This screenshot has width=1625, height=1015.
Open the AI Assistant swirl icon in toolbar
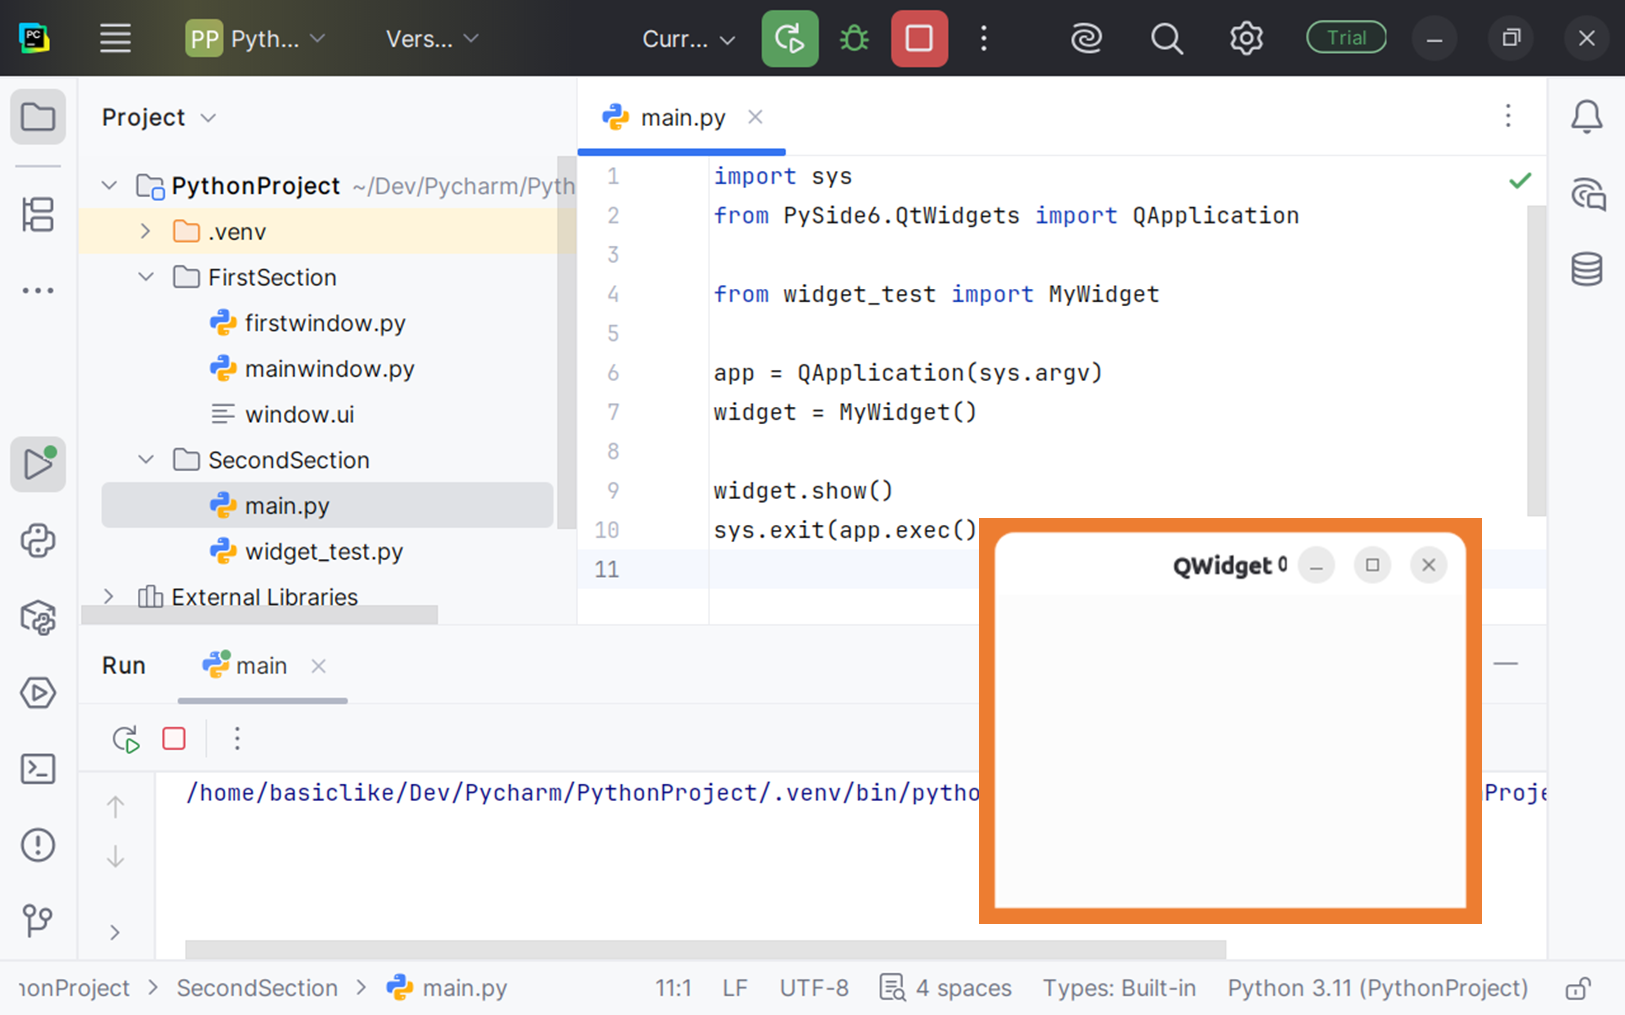(1086, 39)
